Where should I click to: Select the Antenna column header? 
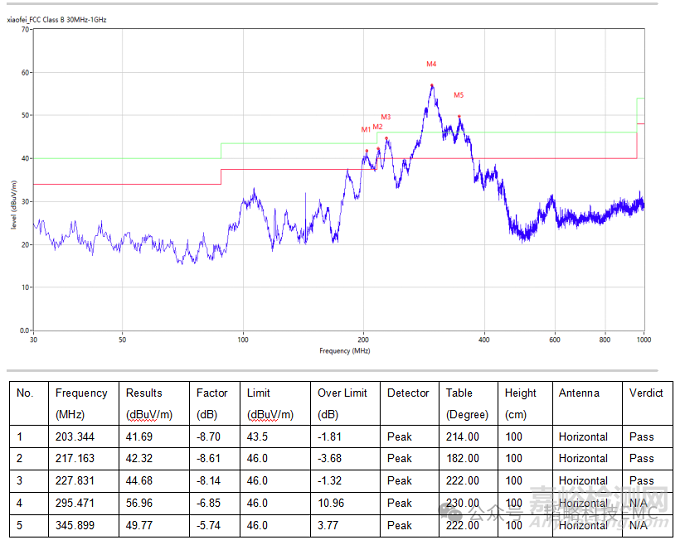point(581,393)
